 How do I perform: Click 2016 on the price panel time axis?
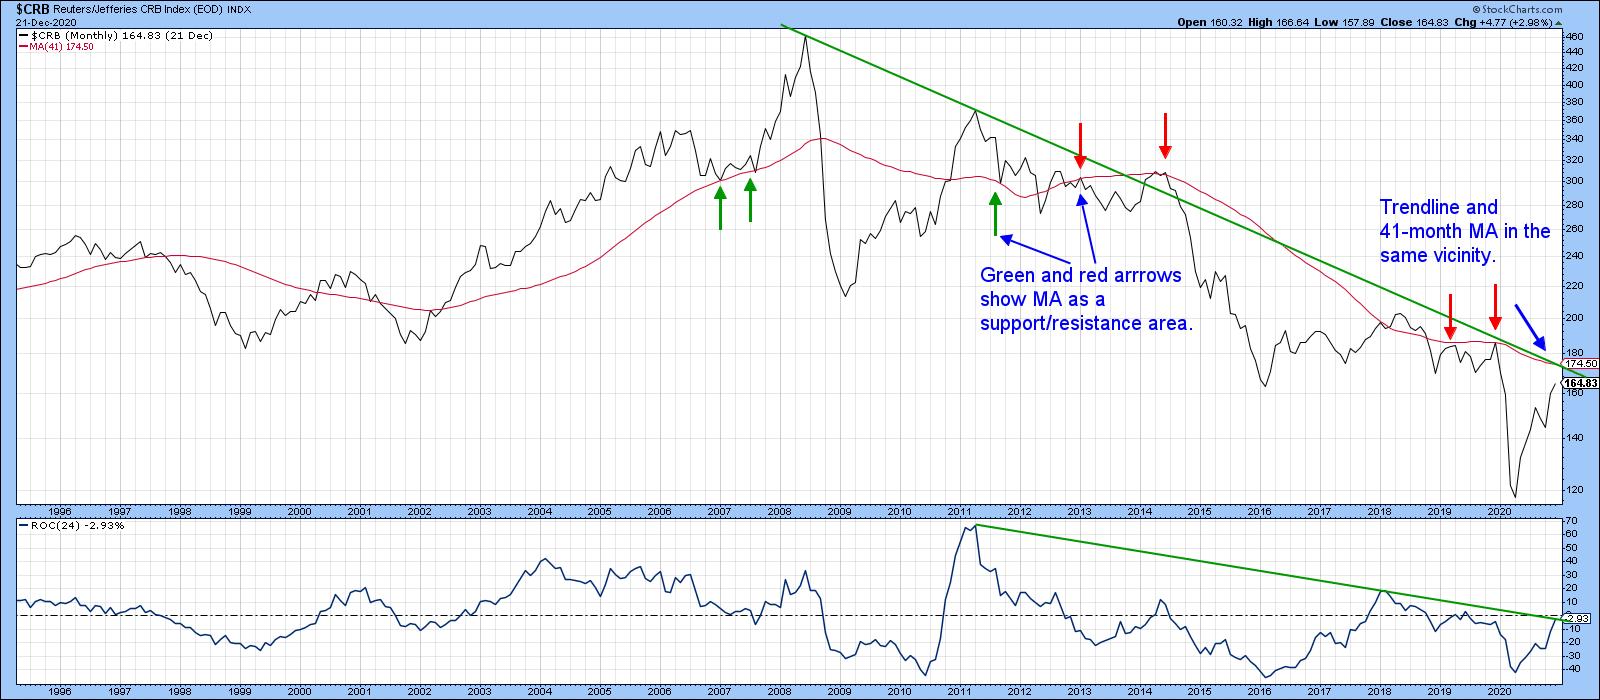[x=1260, y=511]
